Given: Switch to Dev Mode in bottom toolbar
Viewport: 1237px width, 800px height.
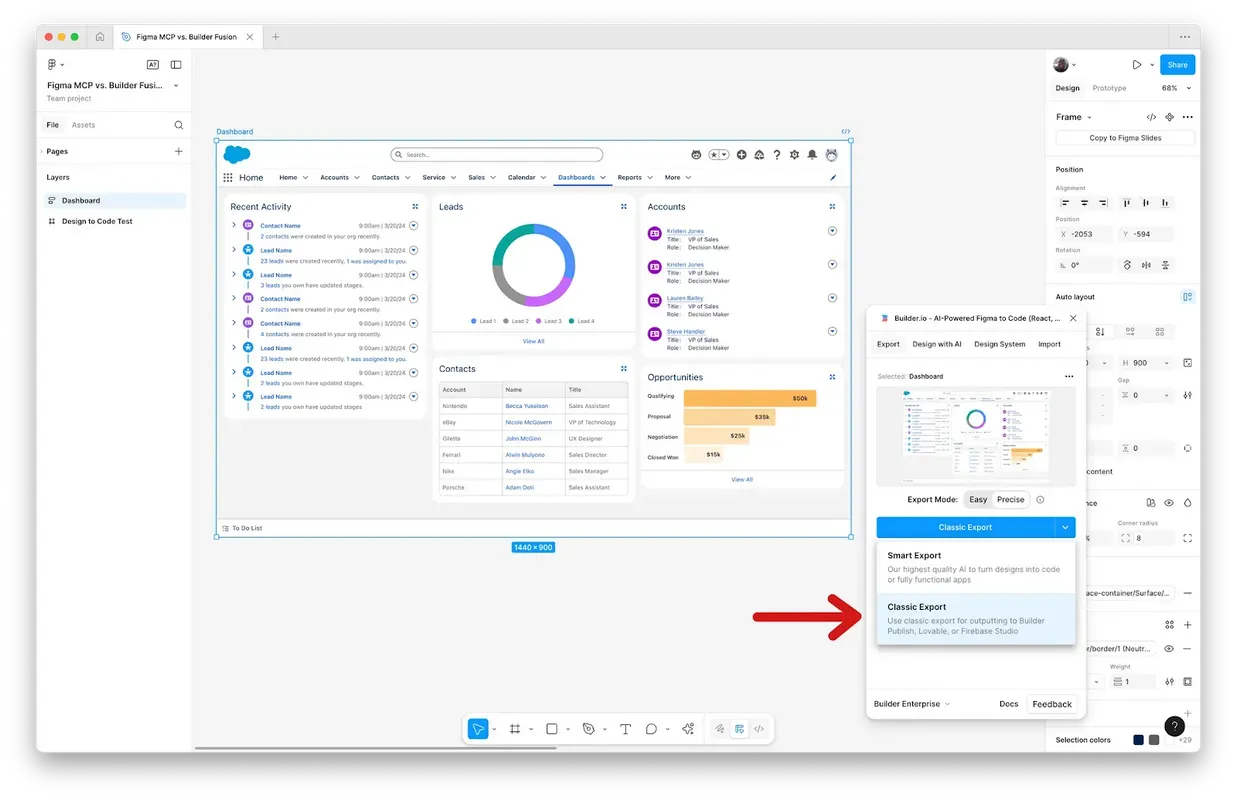Looking at the screenshot, I should (759, 729).
